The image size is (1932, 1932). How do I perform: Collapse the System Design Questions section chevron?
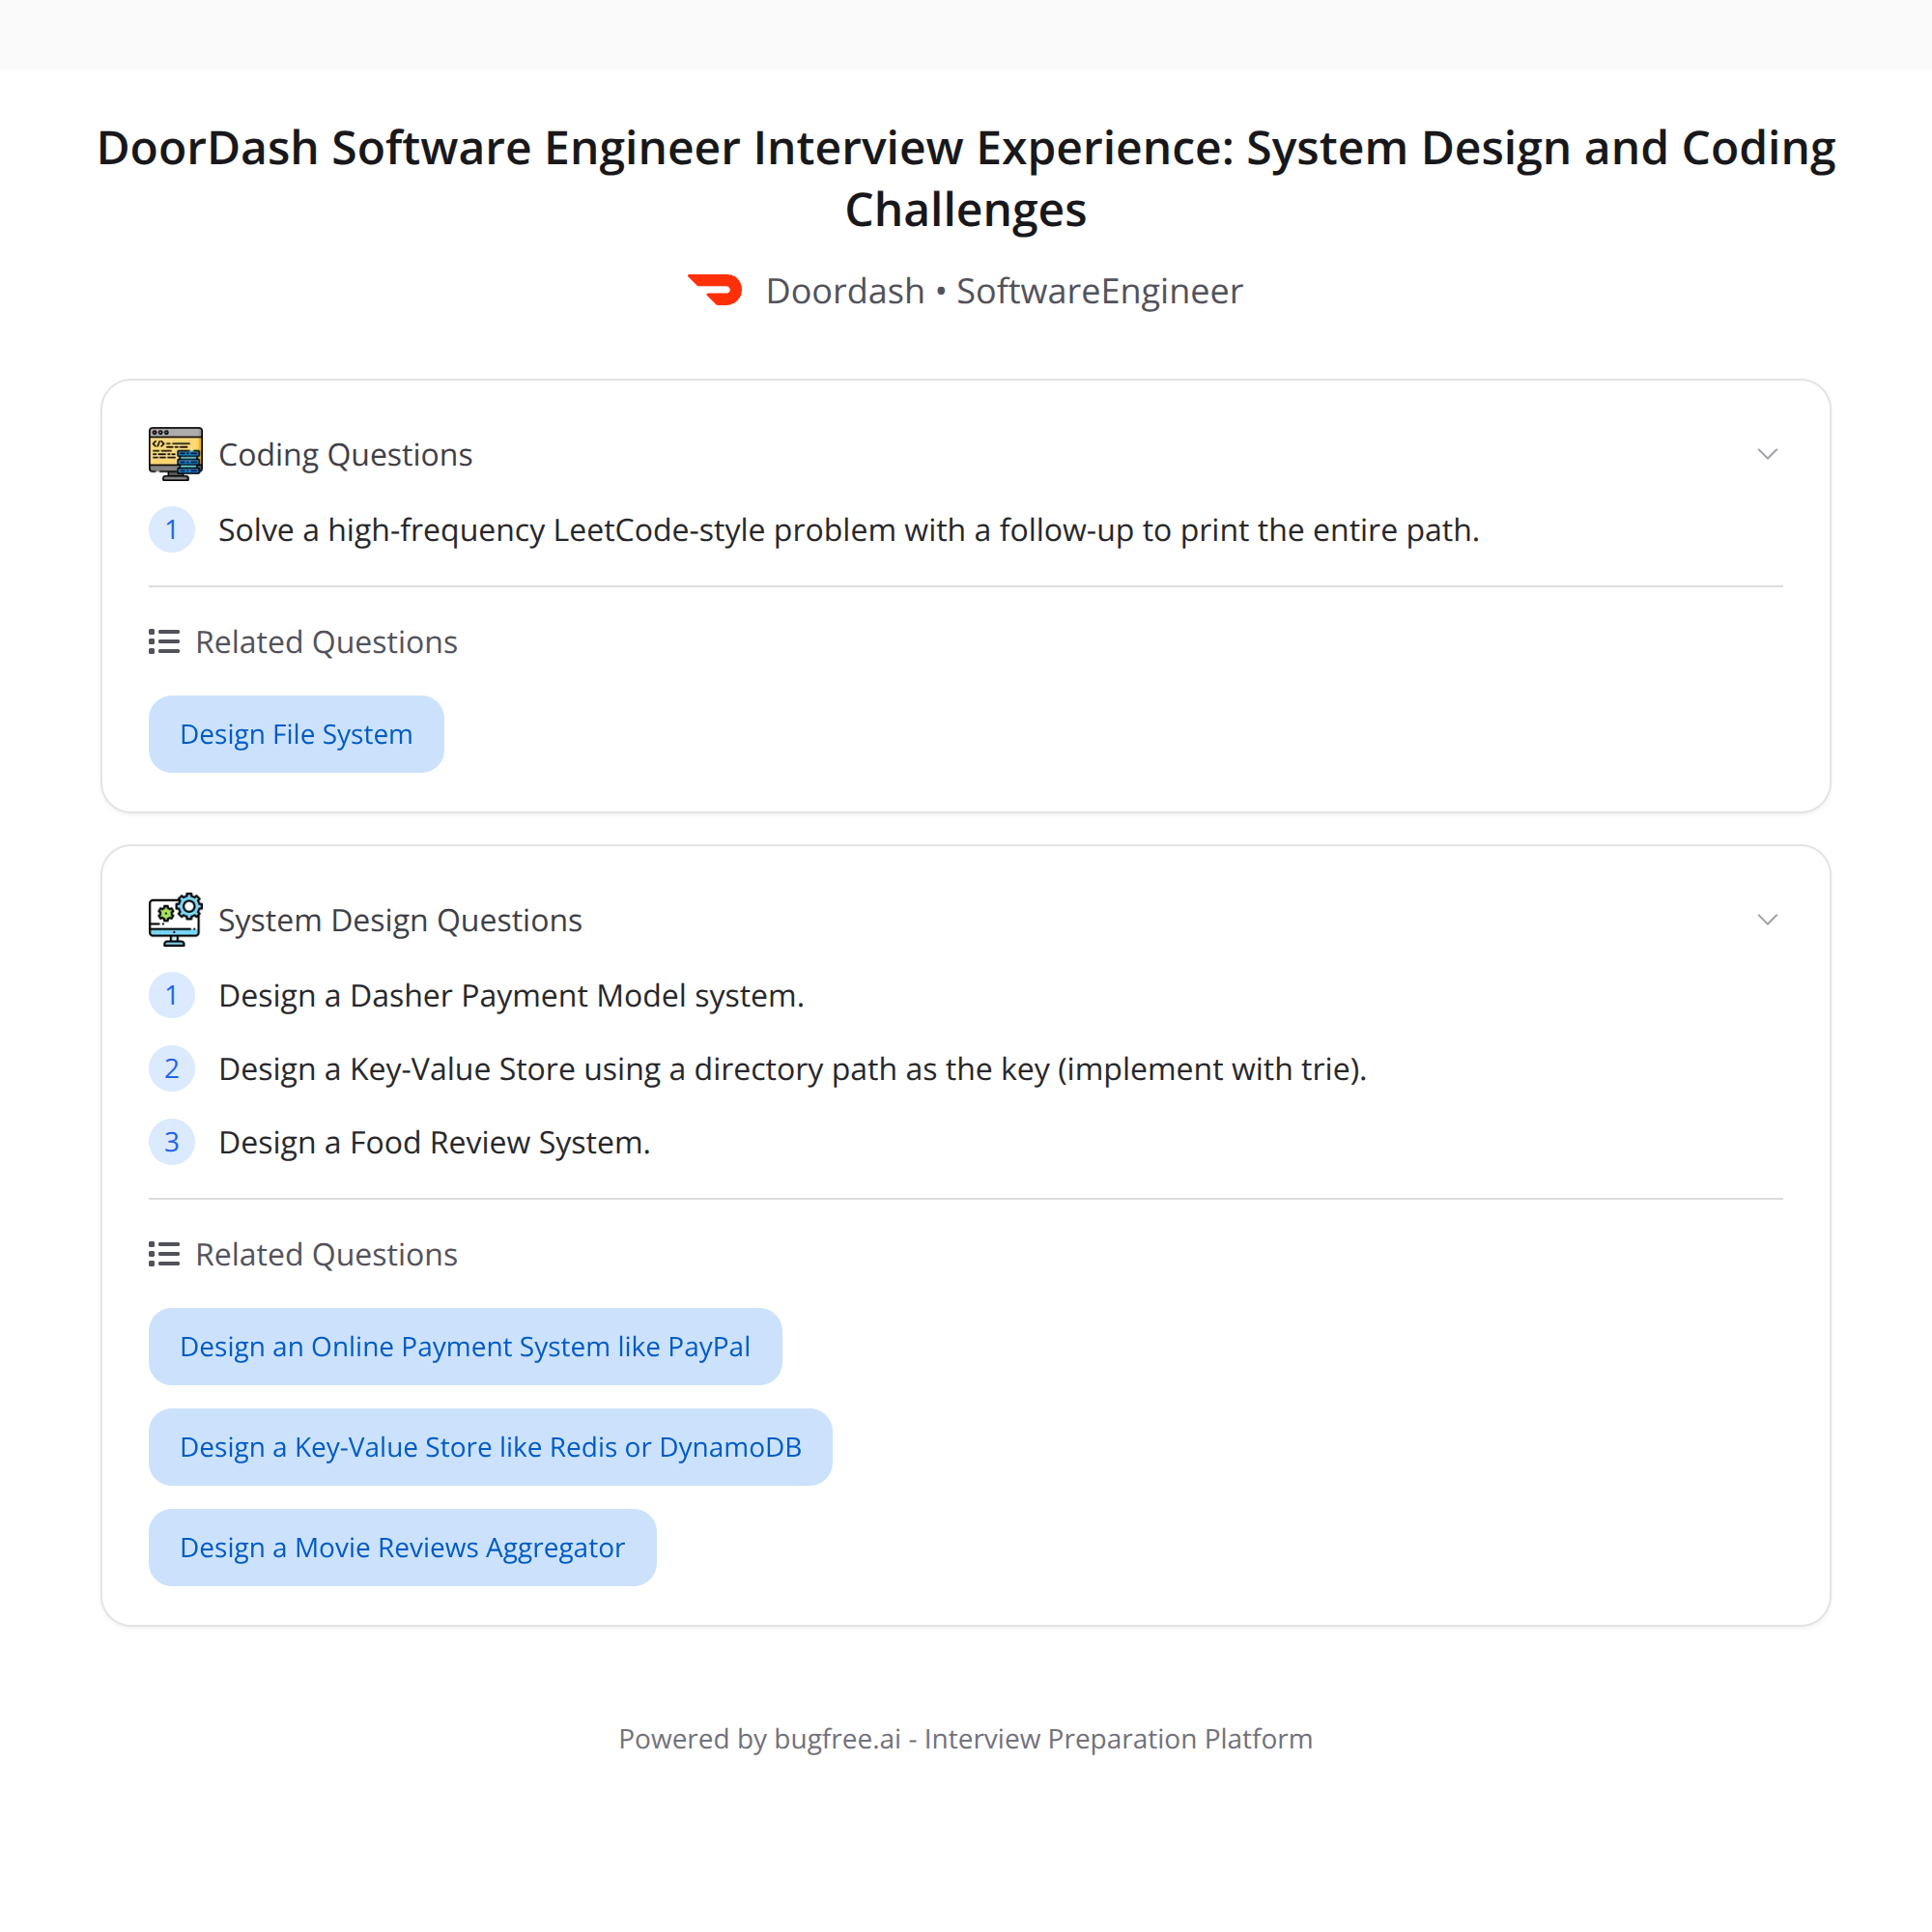1767,920
